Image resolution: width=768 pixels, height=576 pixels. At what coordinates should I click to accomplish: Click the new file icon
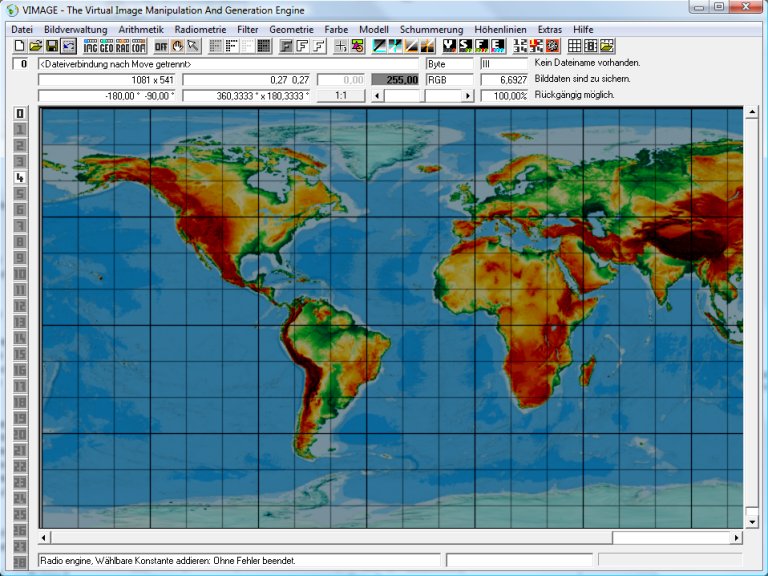point(20,46)
